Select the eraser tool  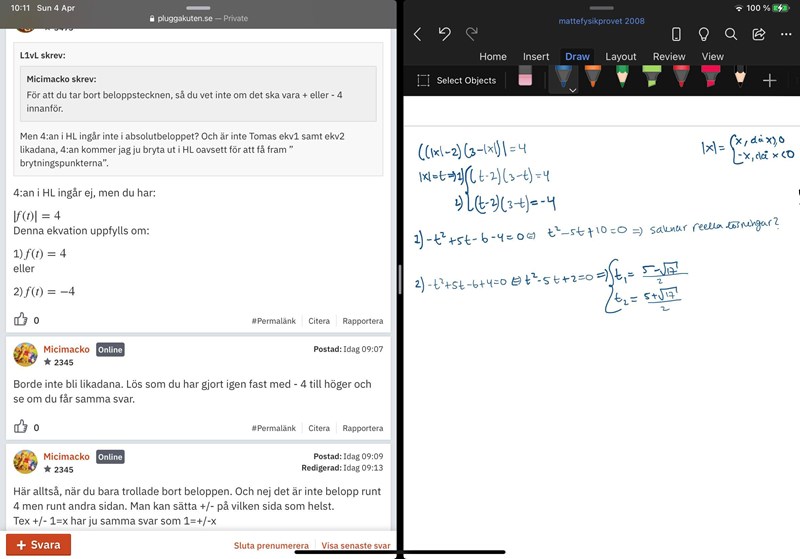tap(525, 79)
